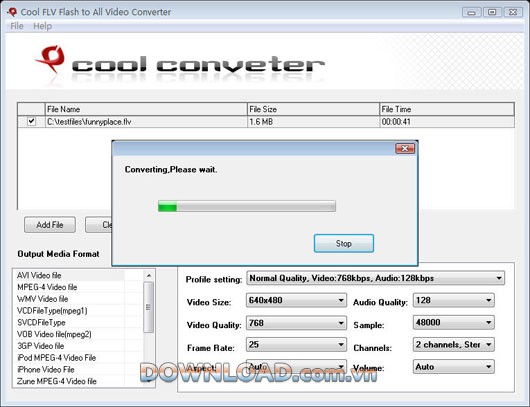Image resolution: width=530 pixels, height=407 pixels.
Task: Click the File Name column header
Action: pos(146,109)
